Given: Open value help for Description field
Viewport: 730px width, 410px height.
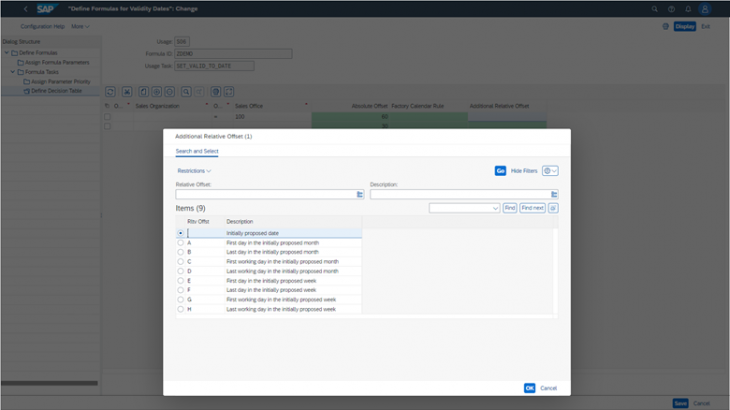Looking at the screenshot, I should 554,195.
